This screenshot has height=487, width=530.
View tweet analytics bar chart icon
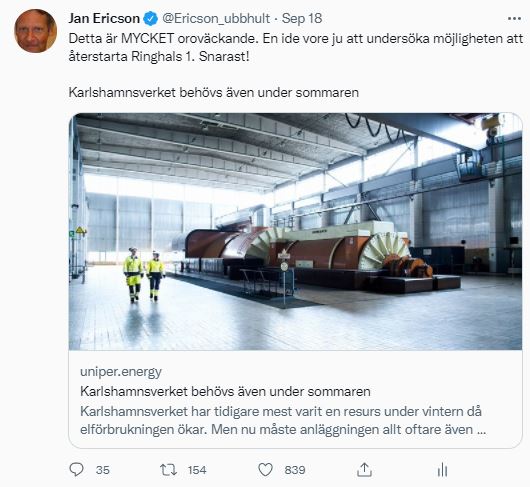[442, 470]
